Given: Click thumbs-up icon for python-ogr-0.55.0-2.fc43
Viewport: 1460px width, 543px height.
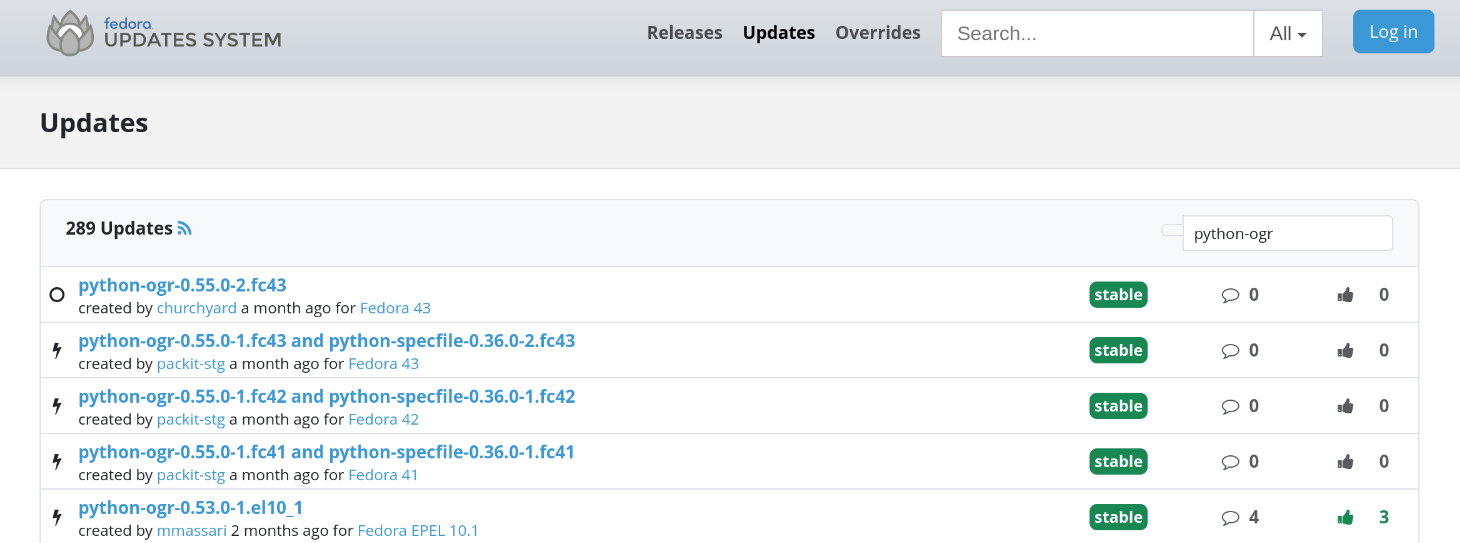Looking at the screenshot, I should [1345, 295].
